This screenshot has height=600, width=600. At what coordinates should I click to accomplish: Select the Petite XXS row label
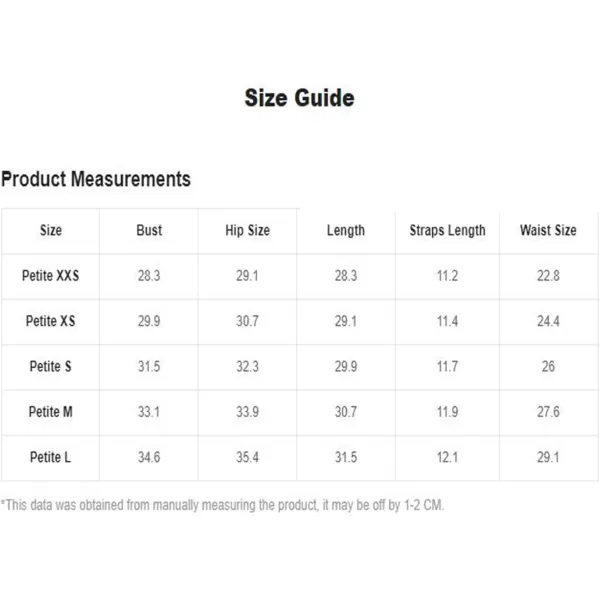tap(51, 276)
